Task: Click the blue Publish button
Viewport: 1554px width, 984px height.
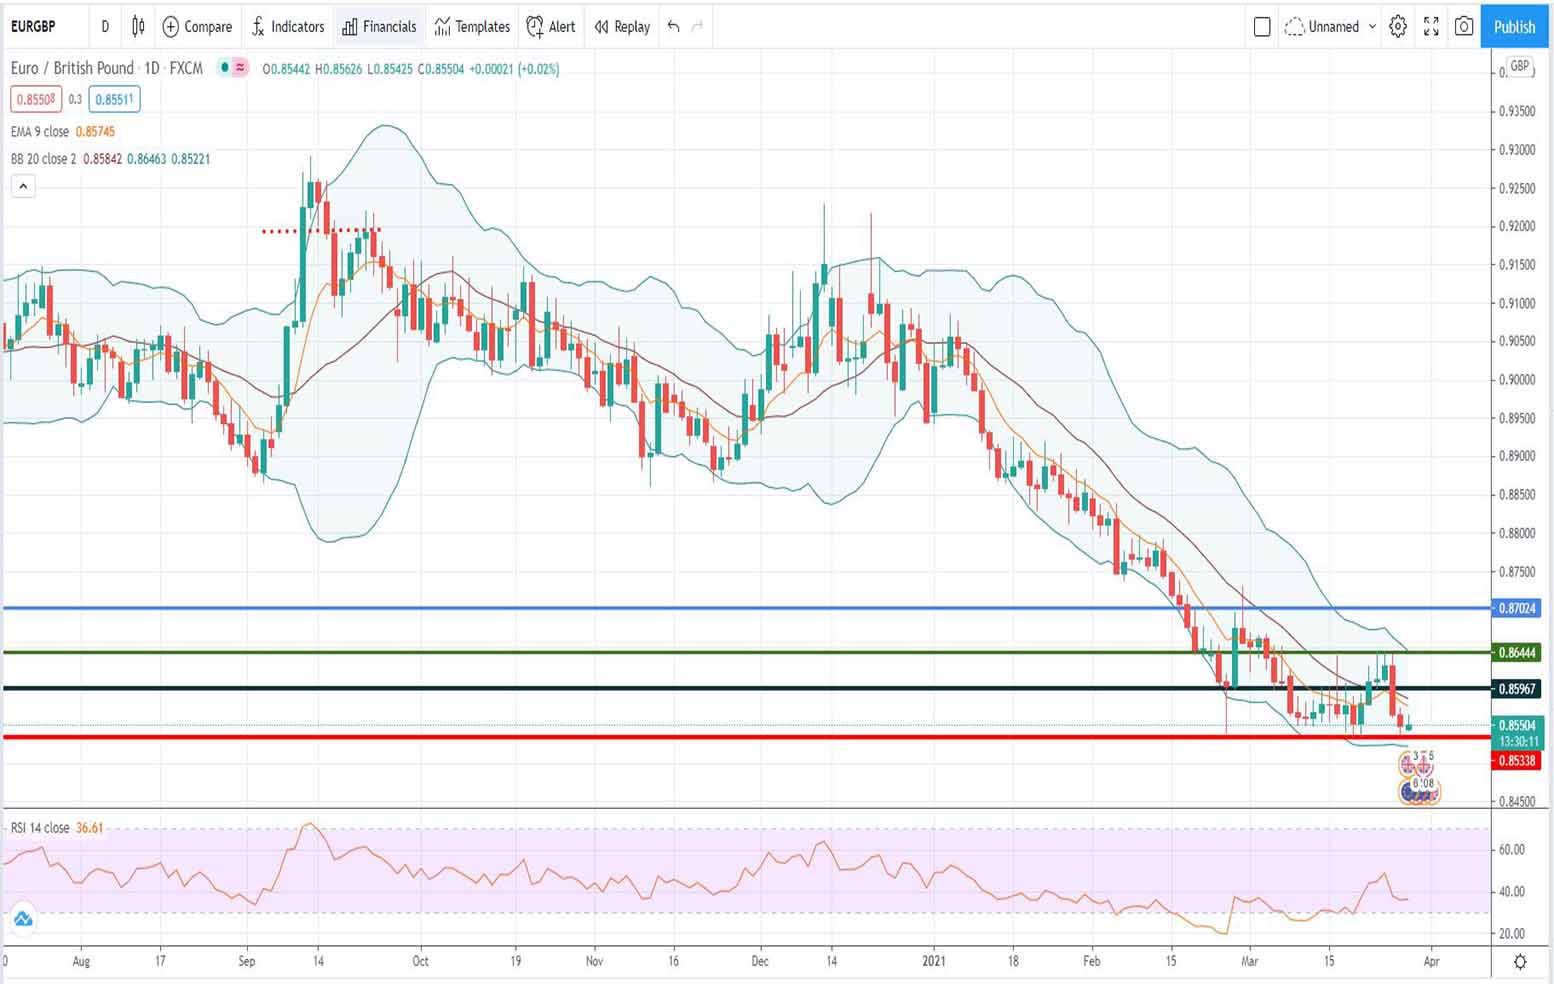Action: (1514, 27)
